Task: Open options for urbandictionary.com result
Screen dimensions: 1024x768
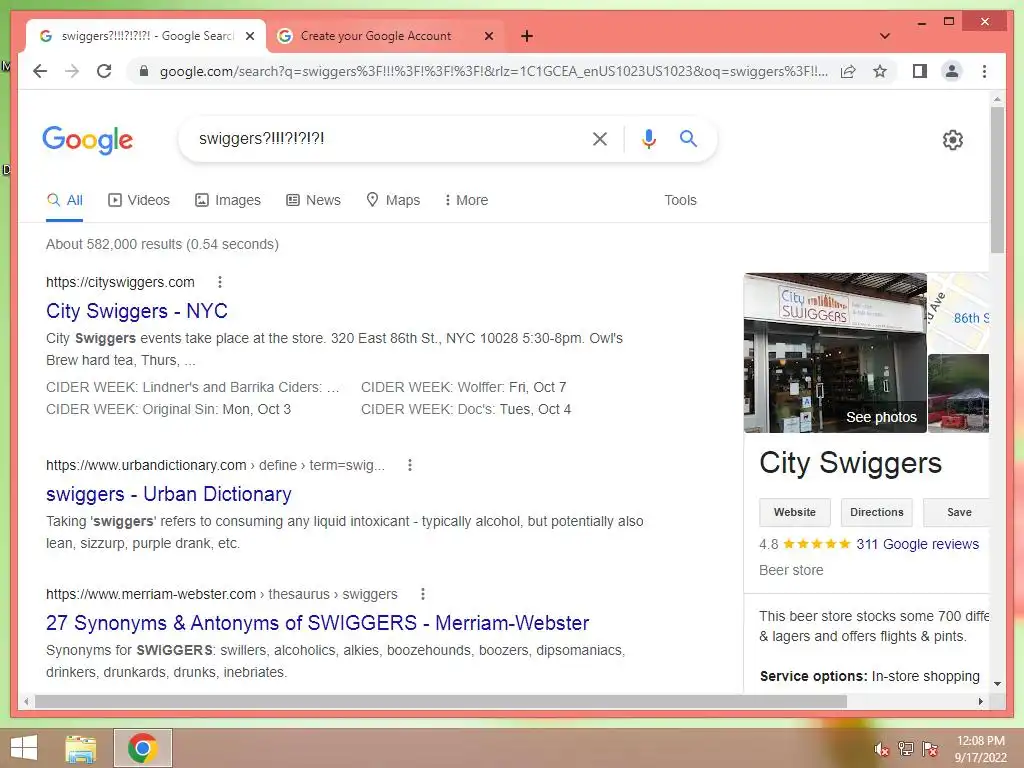Action: (x=409, y=466)
